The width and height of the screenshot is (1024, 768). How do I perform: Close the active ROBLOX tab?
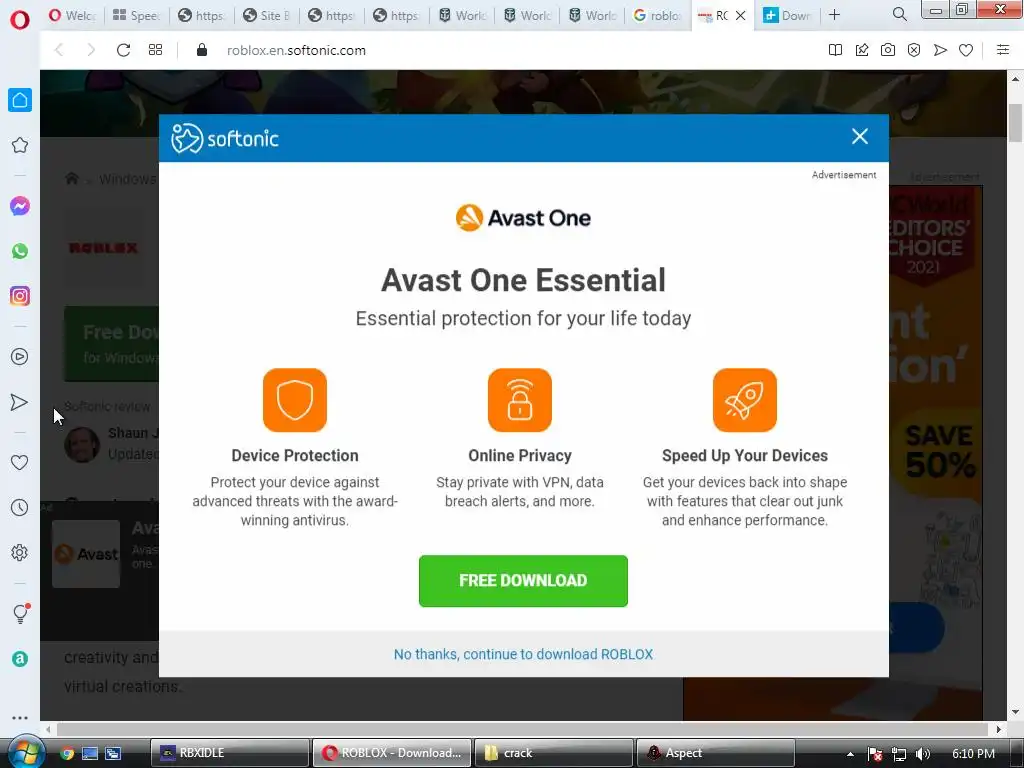[x=741, y=15]
